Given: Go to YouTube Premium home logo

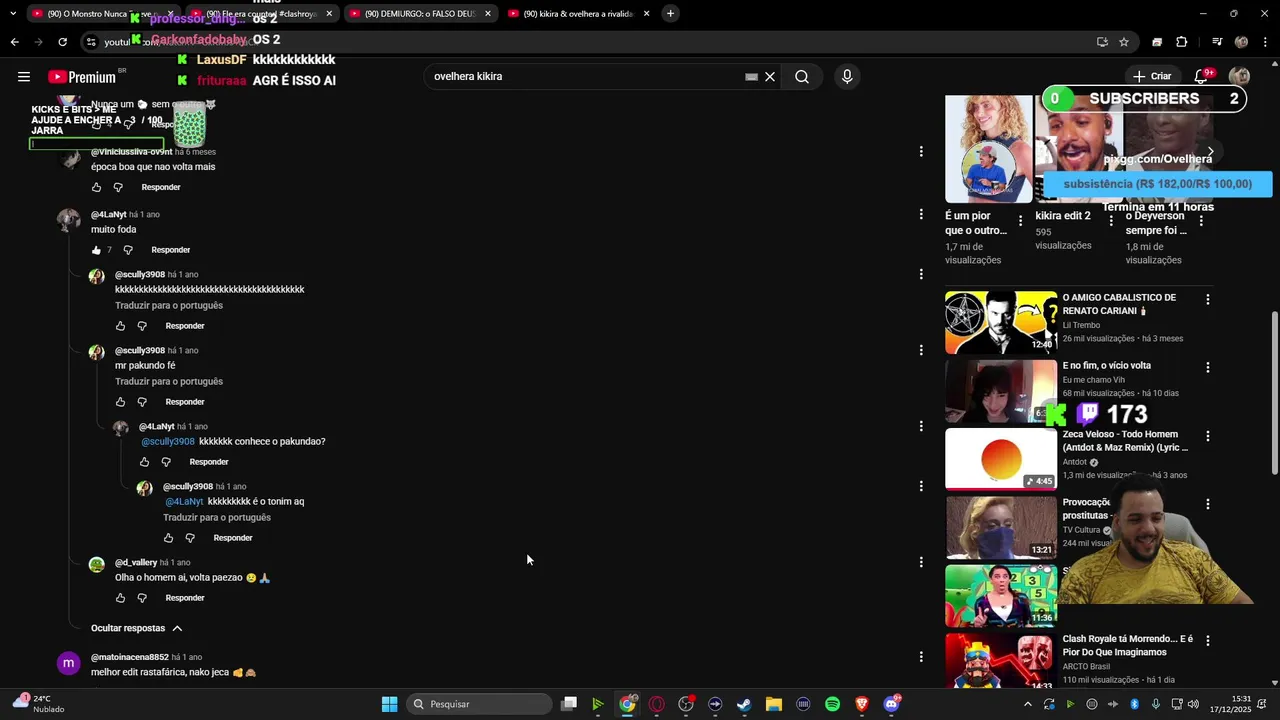Looking at the screenshot, I should [x=82, y=77].
